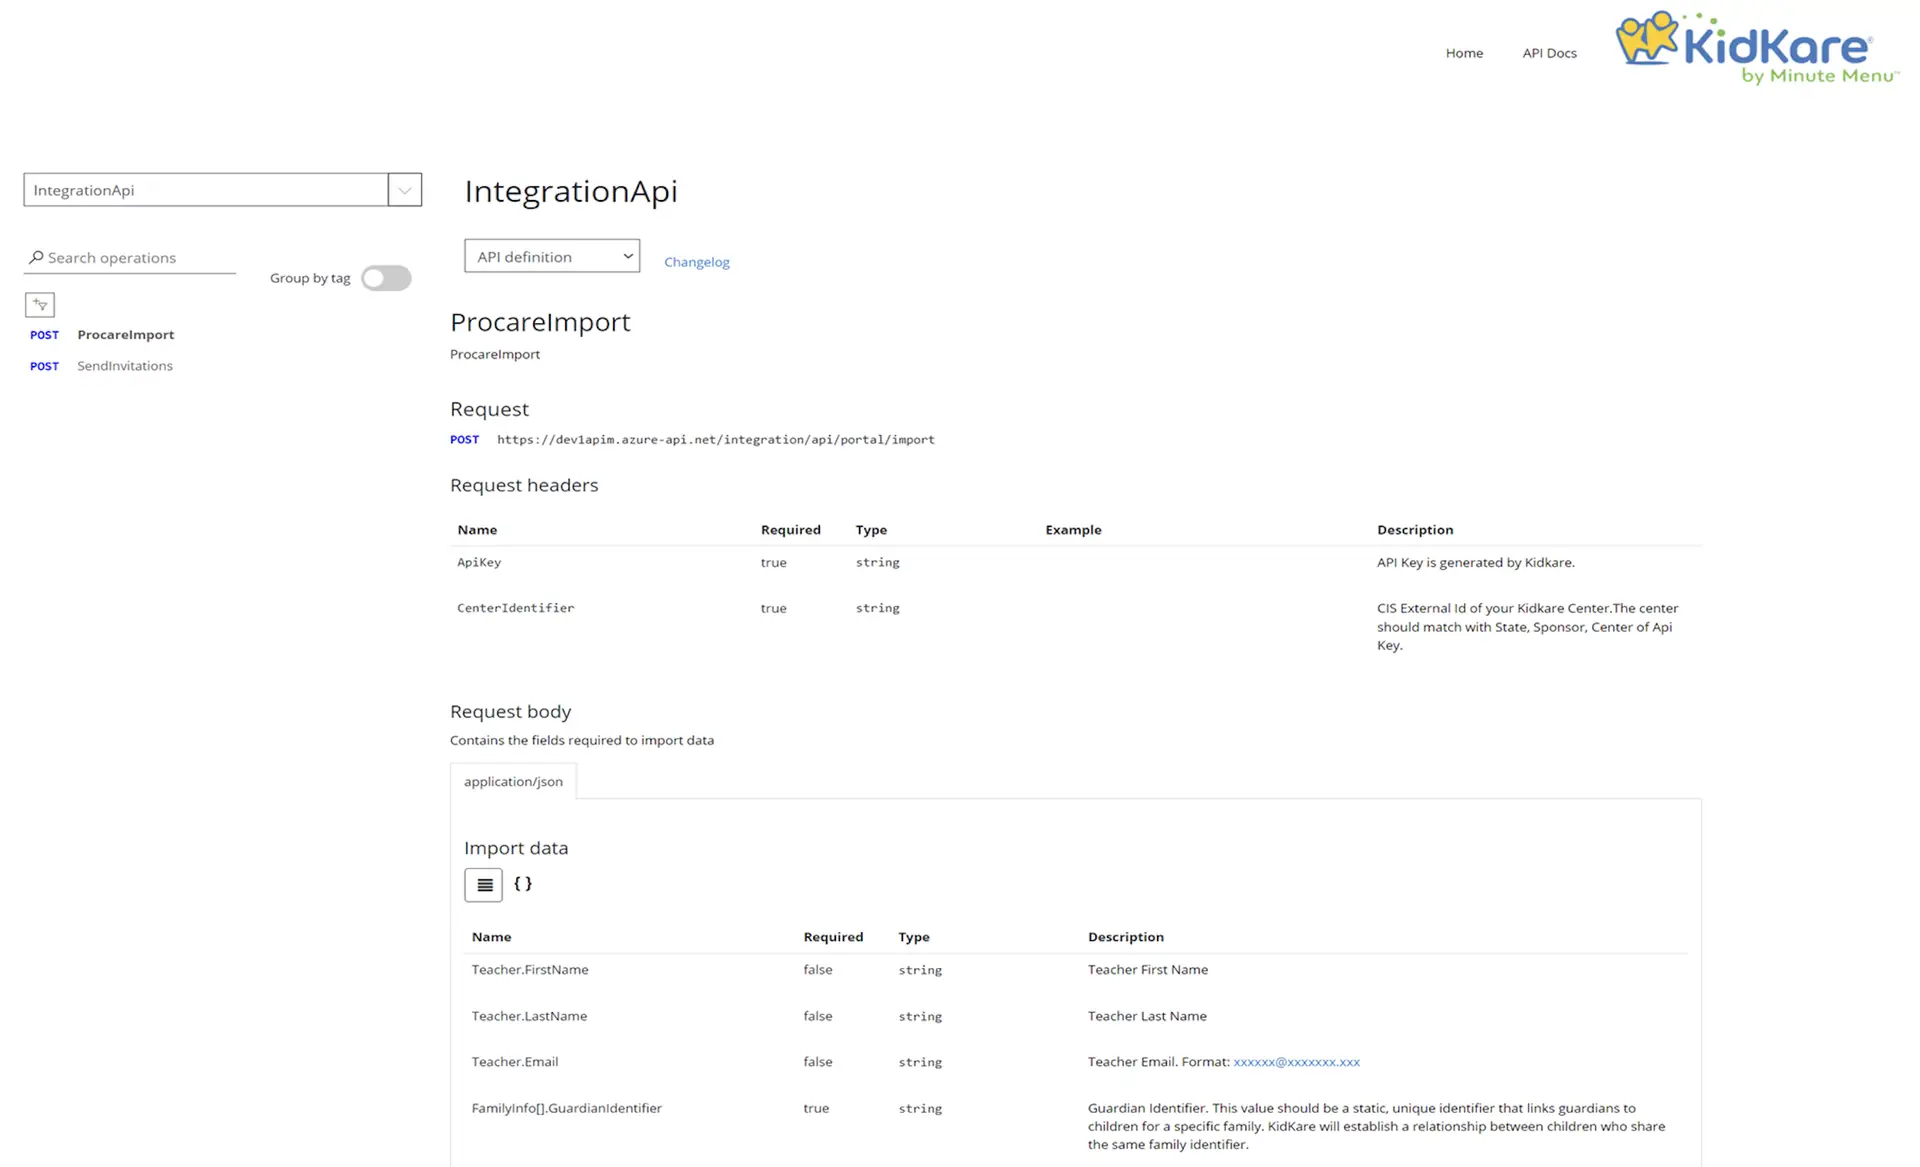Click the Teacher.FirstName field name
Viewport: 1920px width, 1167px height.
(530, 970)
